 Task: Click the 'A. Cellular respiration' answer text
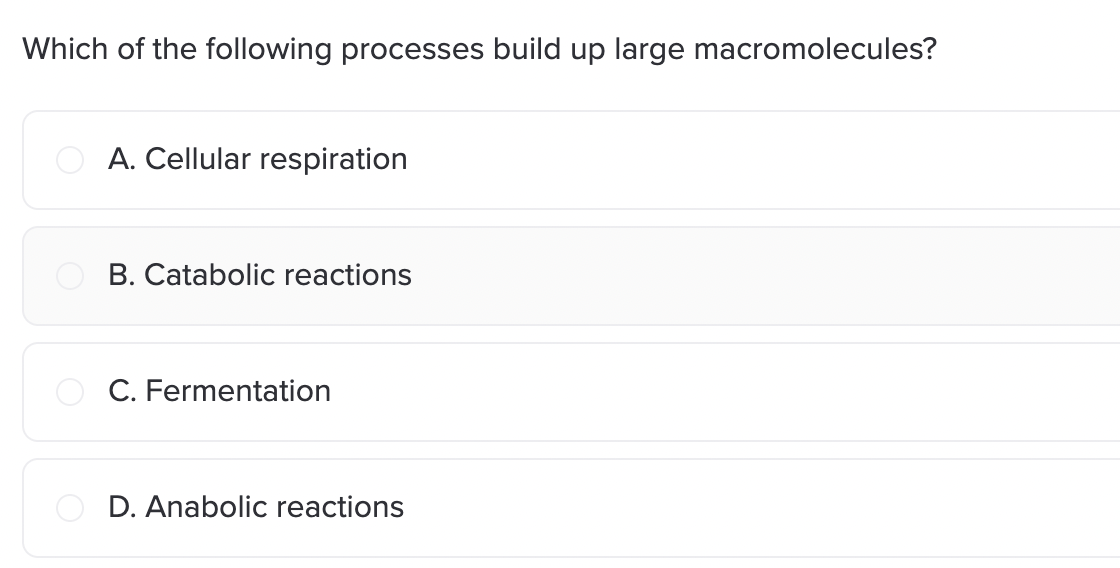pyautogui.click(x=258, y=159)
